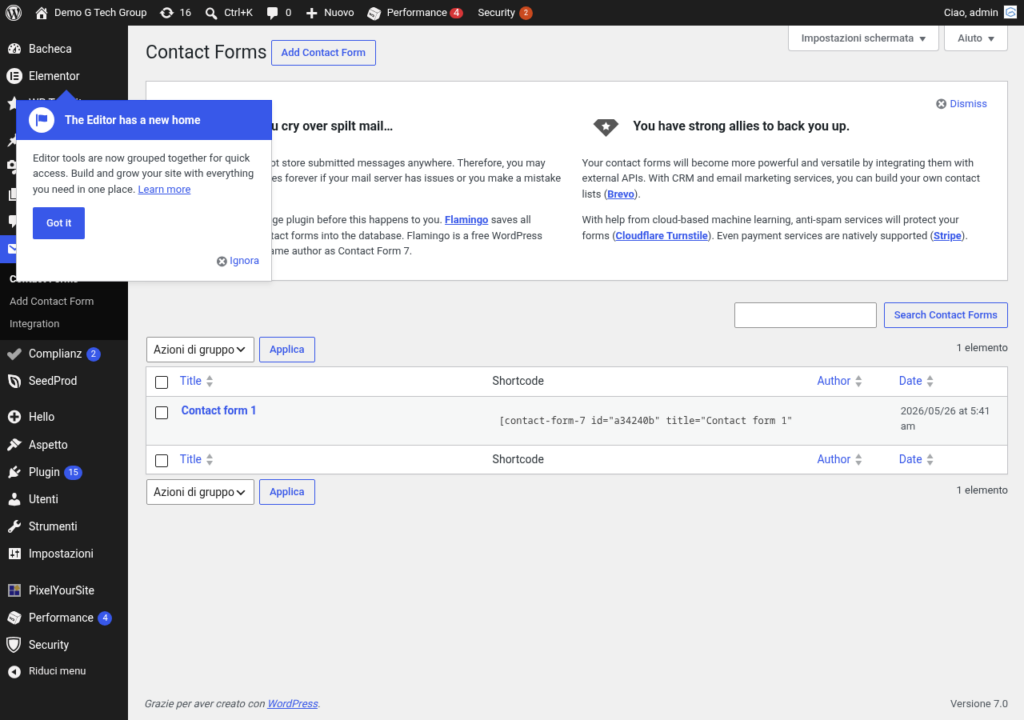
Task: Open the Brevo link
Action: point(620,194)
